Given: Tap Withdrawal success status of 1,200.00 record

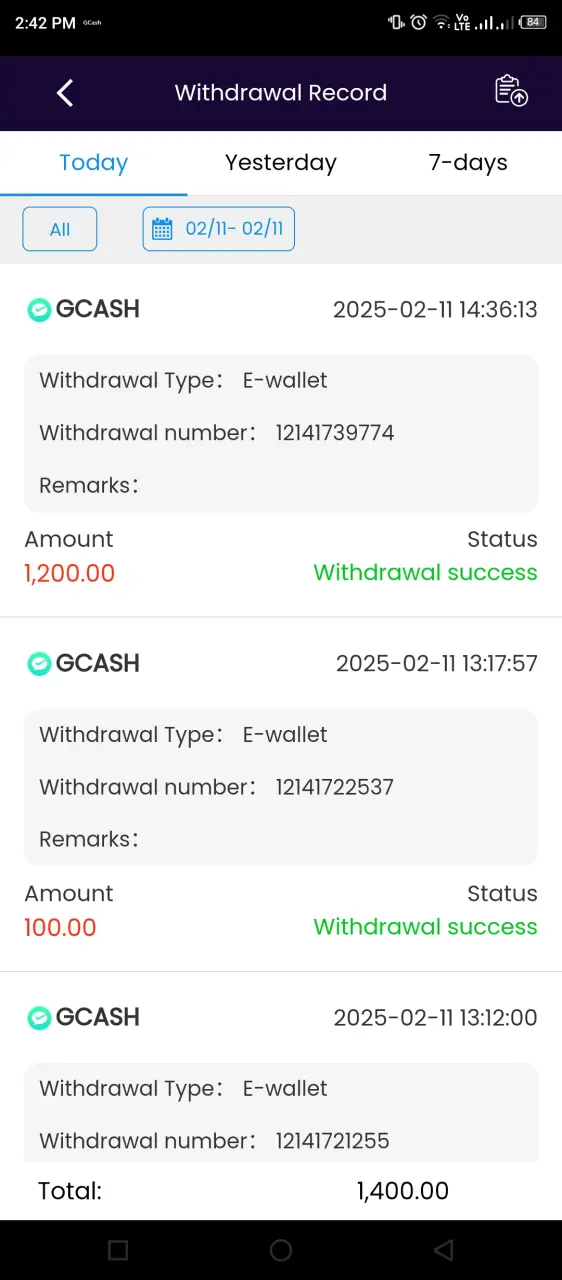Looking at the screenshot, I should click(x=425, y=573).
